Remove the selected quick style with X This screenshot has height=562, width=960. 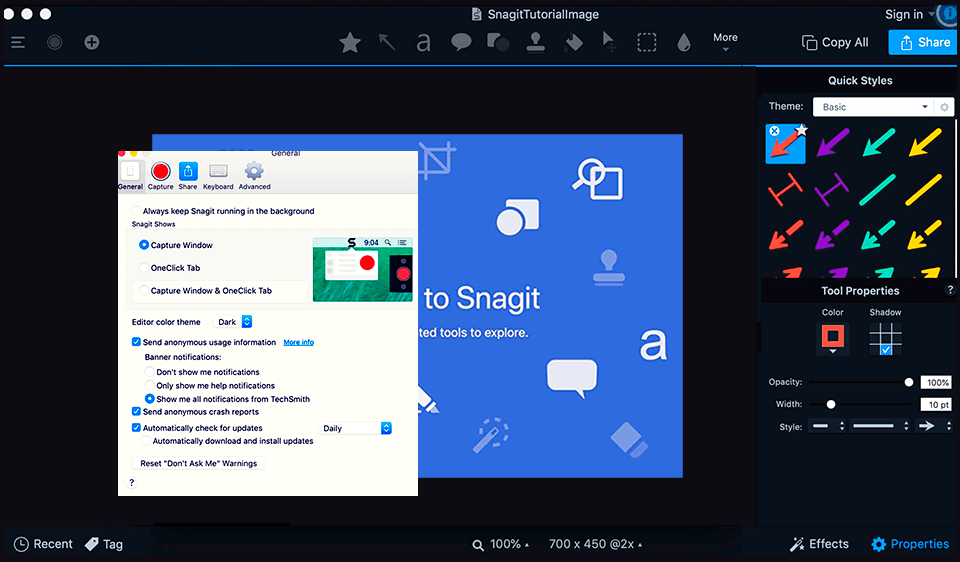point(774,130)
